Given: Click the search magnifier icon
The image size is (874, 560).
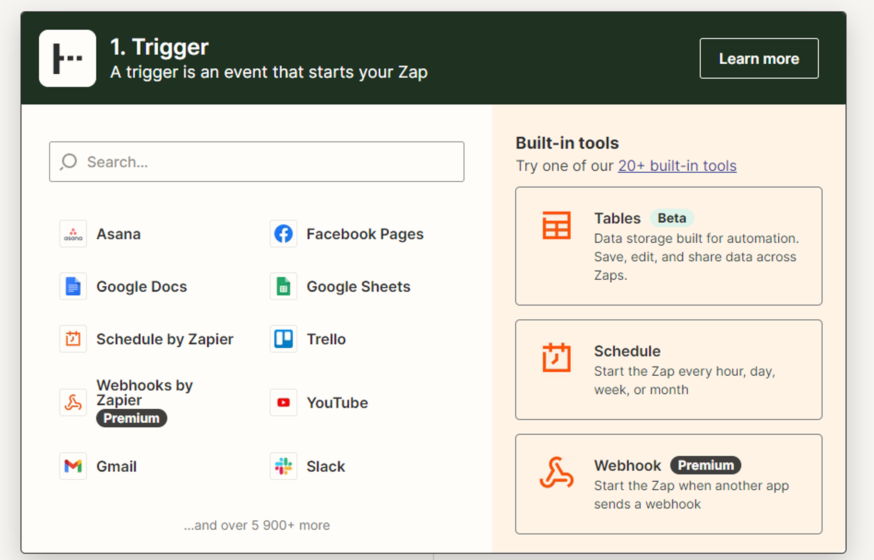Looking at the screenshot, I should click(x=69, y=162).
